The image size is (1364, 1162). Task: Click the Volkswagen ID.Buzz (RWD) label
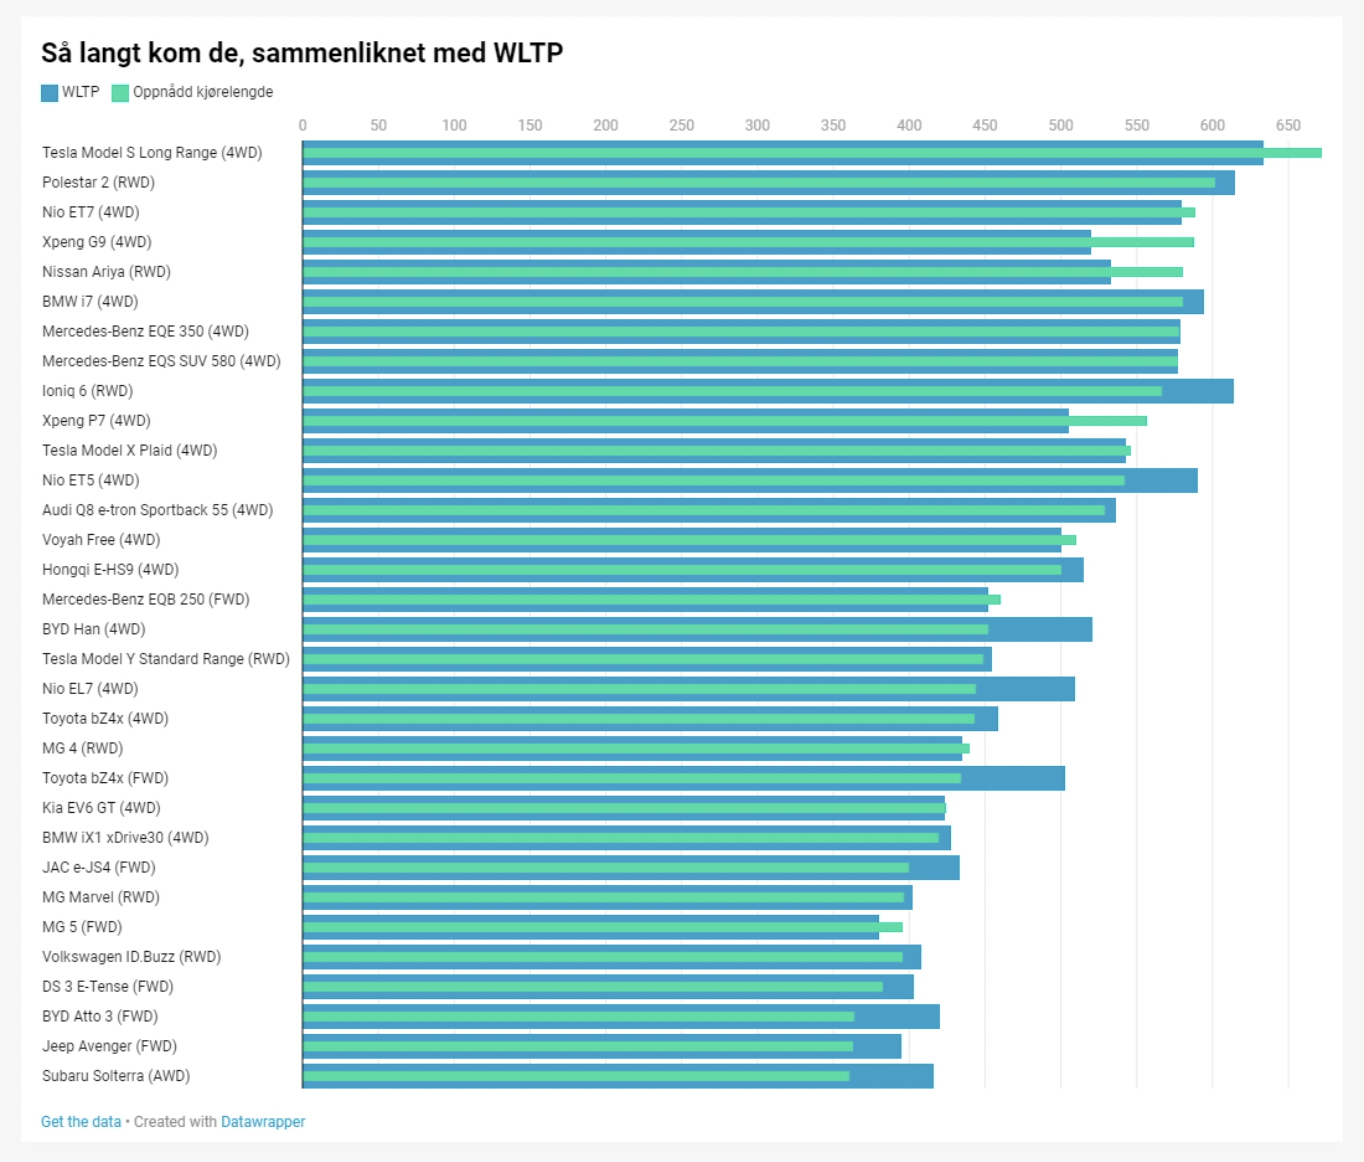(131, 957)
